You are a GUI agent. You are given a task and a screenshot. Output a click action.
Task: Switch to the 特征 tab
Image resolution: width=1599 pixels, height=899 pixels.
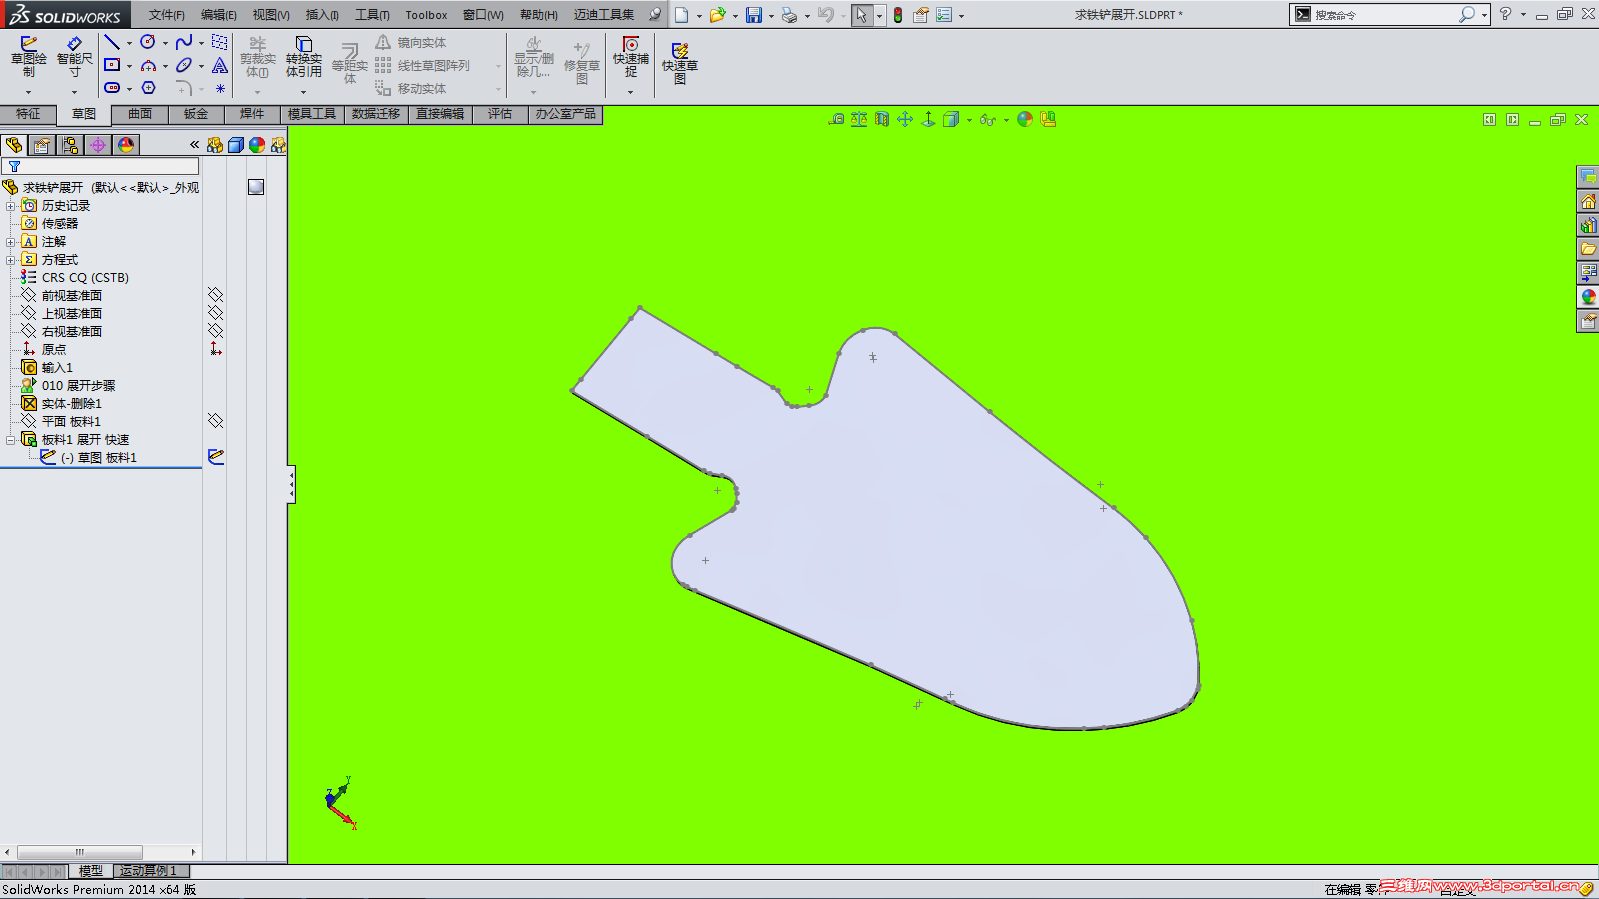pos(28,114)
